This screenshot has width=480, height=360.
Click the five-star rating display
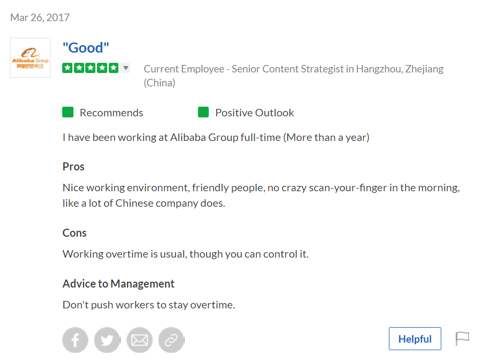point(90,68)
